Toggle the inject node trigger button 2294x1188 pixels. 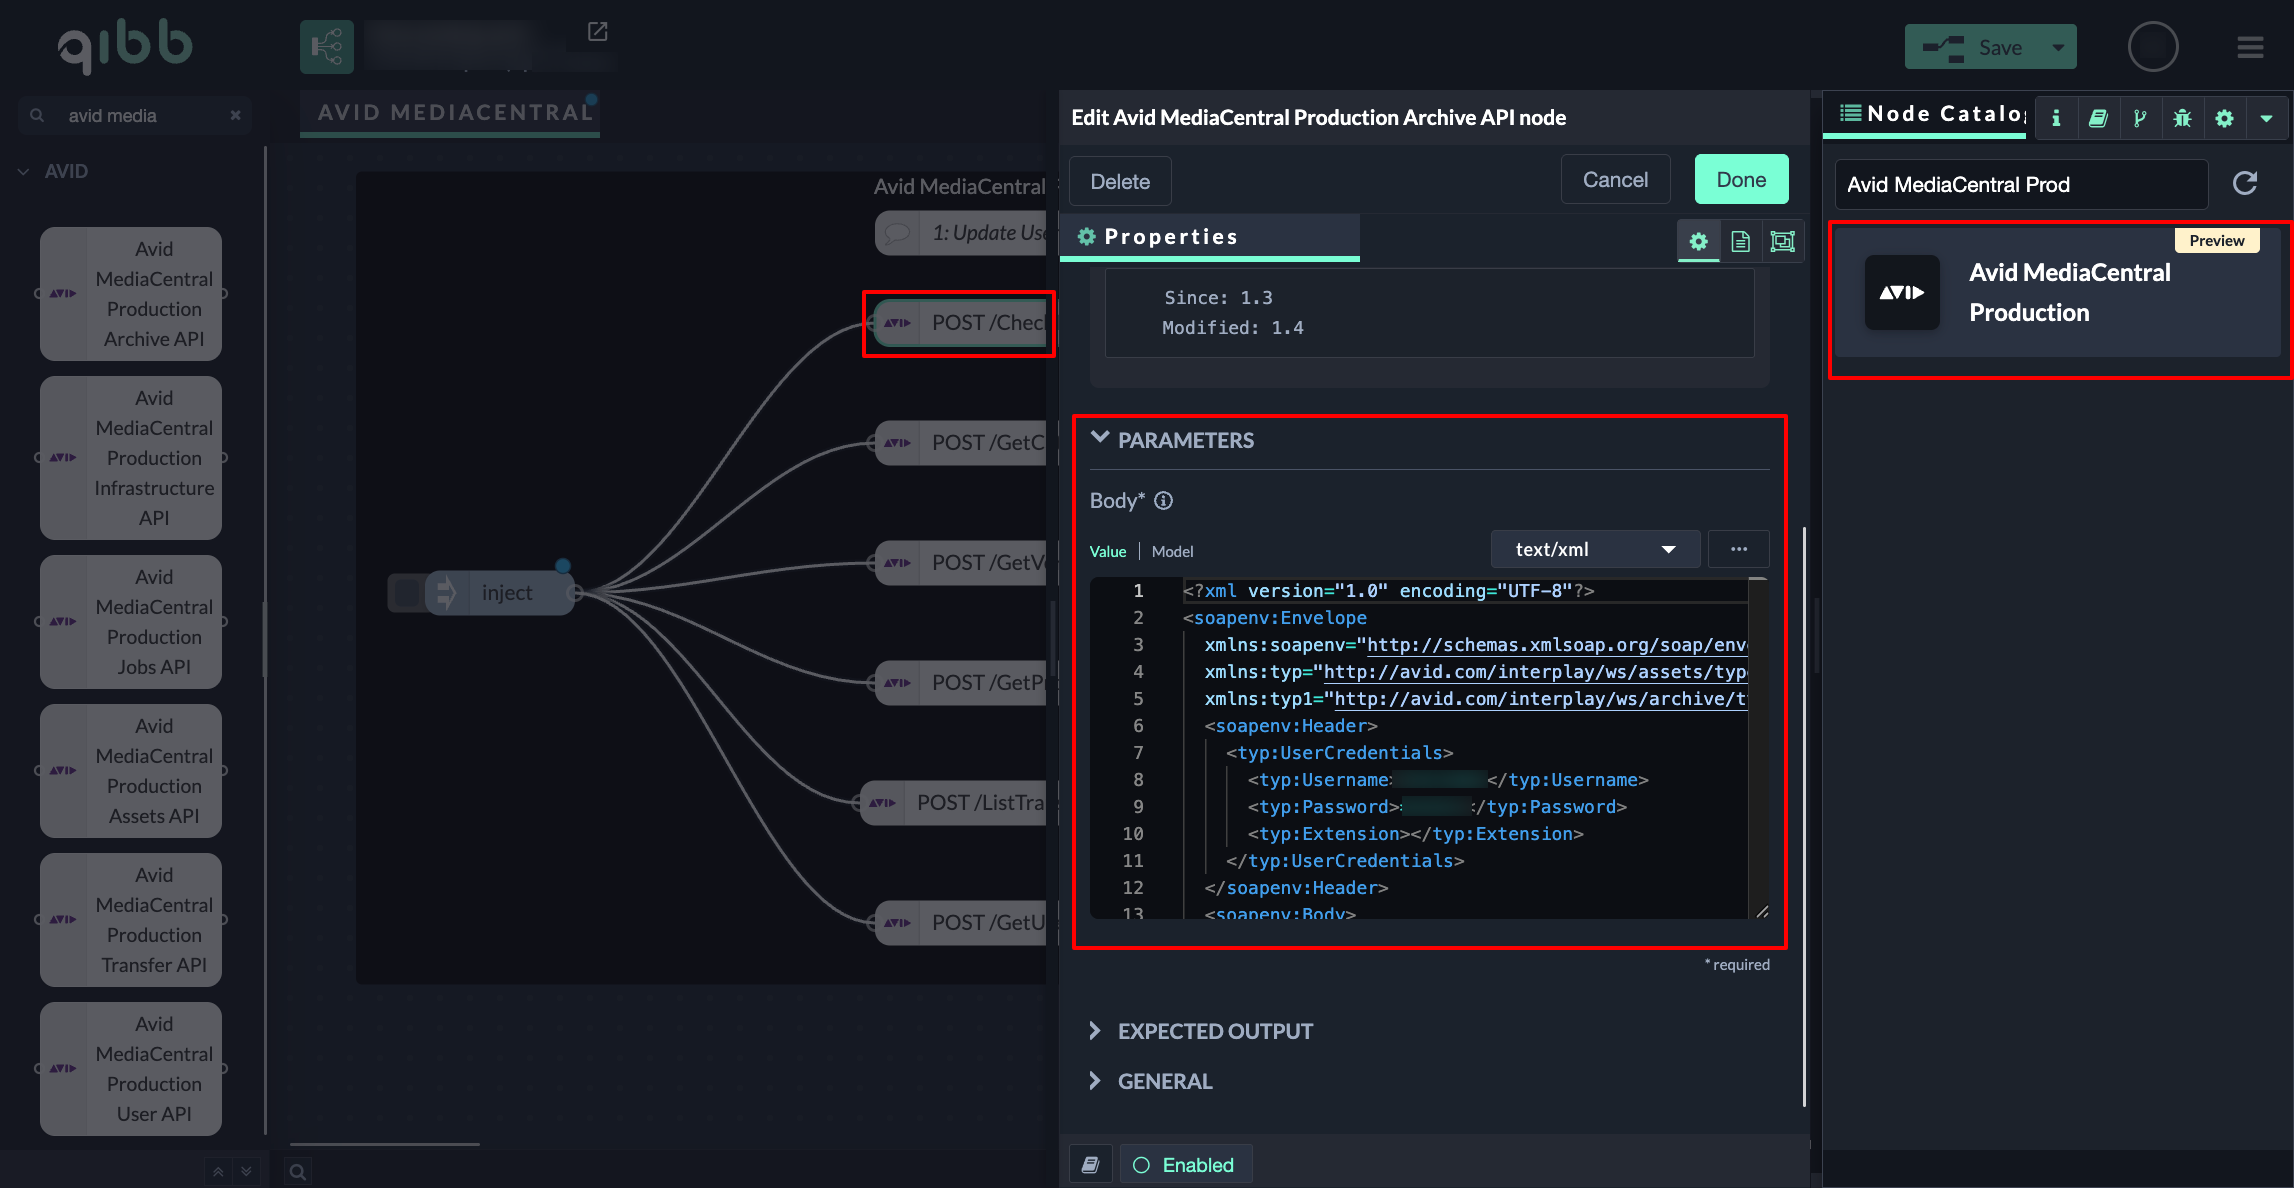click(406, 593)
